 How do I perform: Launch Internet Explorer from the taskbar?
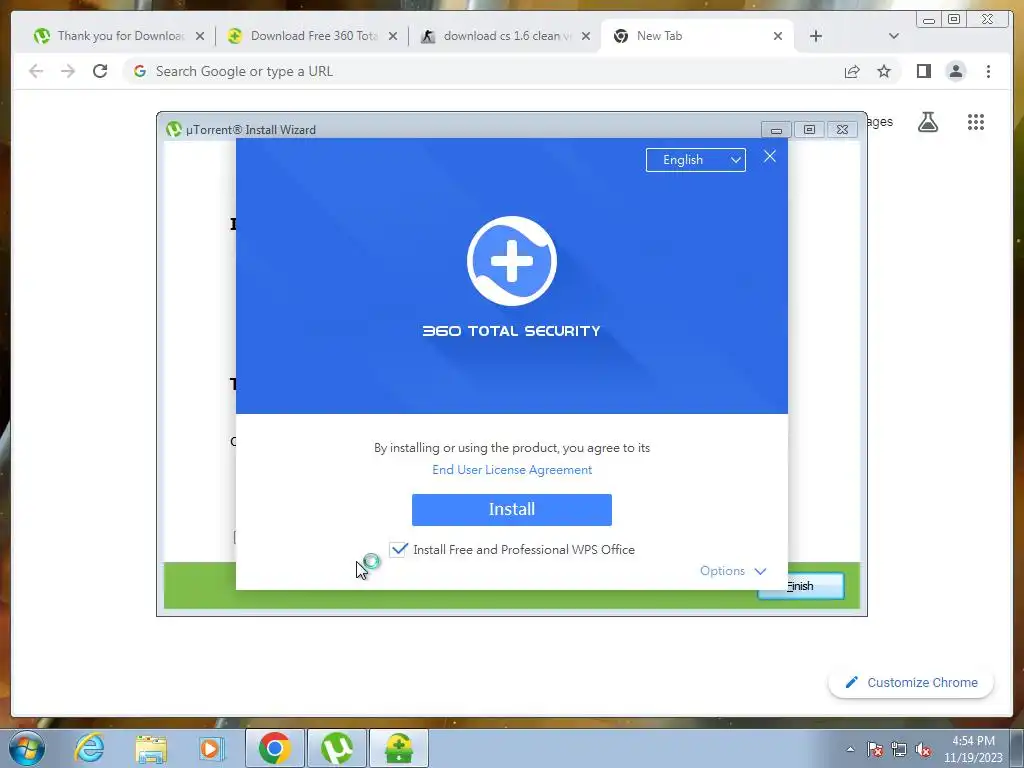click(89, 748)
